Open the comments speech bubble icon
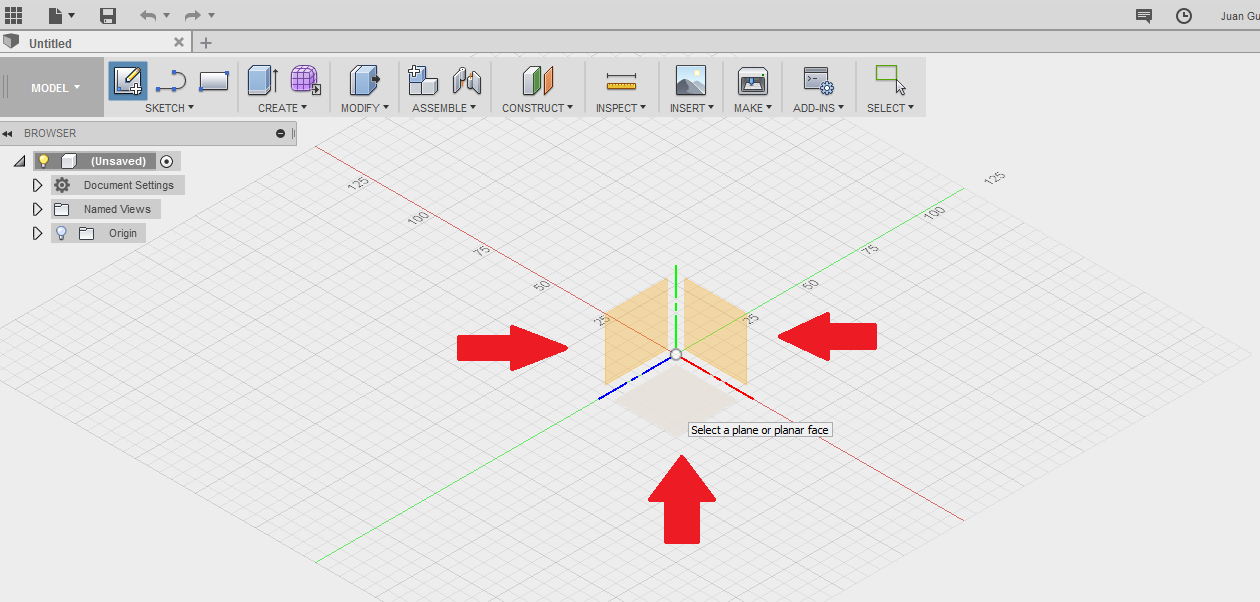Viewport: 1260px width, 602px height. point(1144,15)
